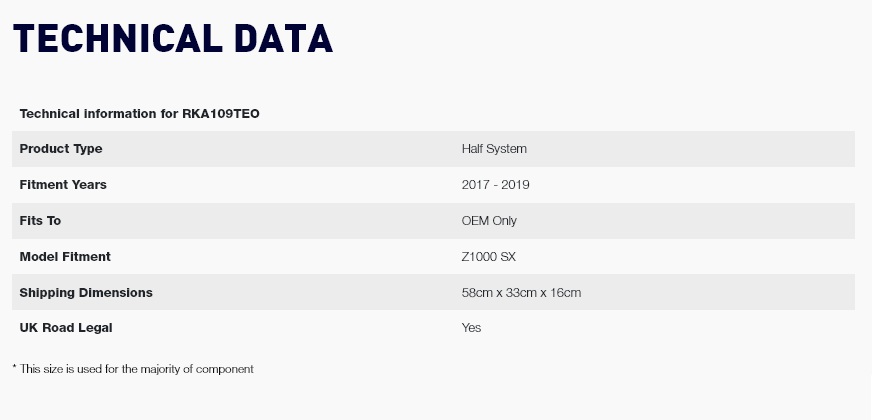
Task: Click the 2019 end year text
Action: click(x=515, y=185)
